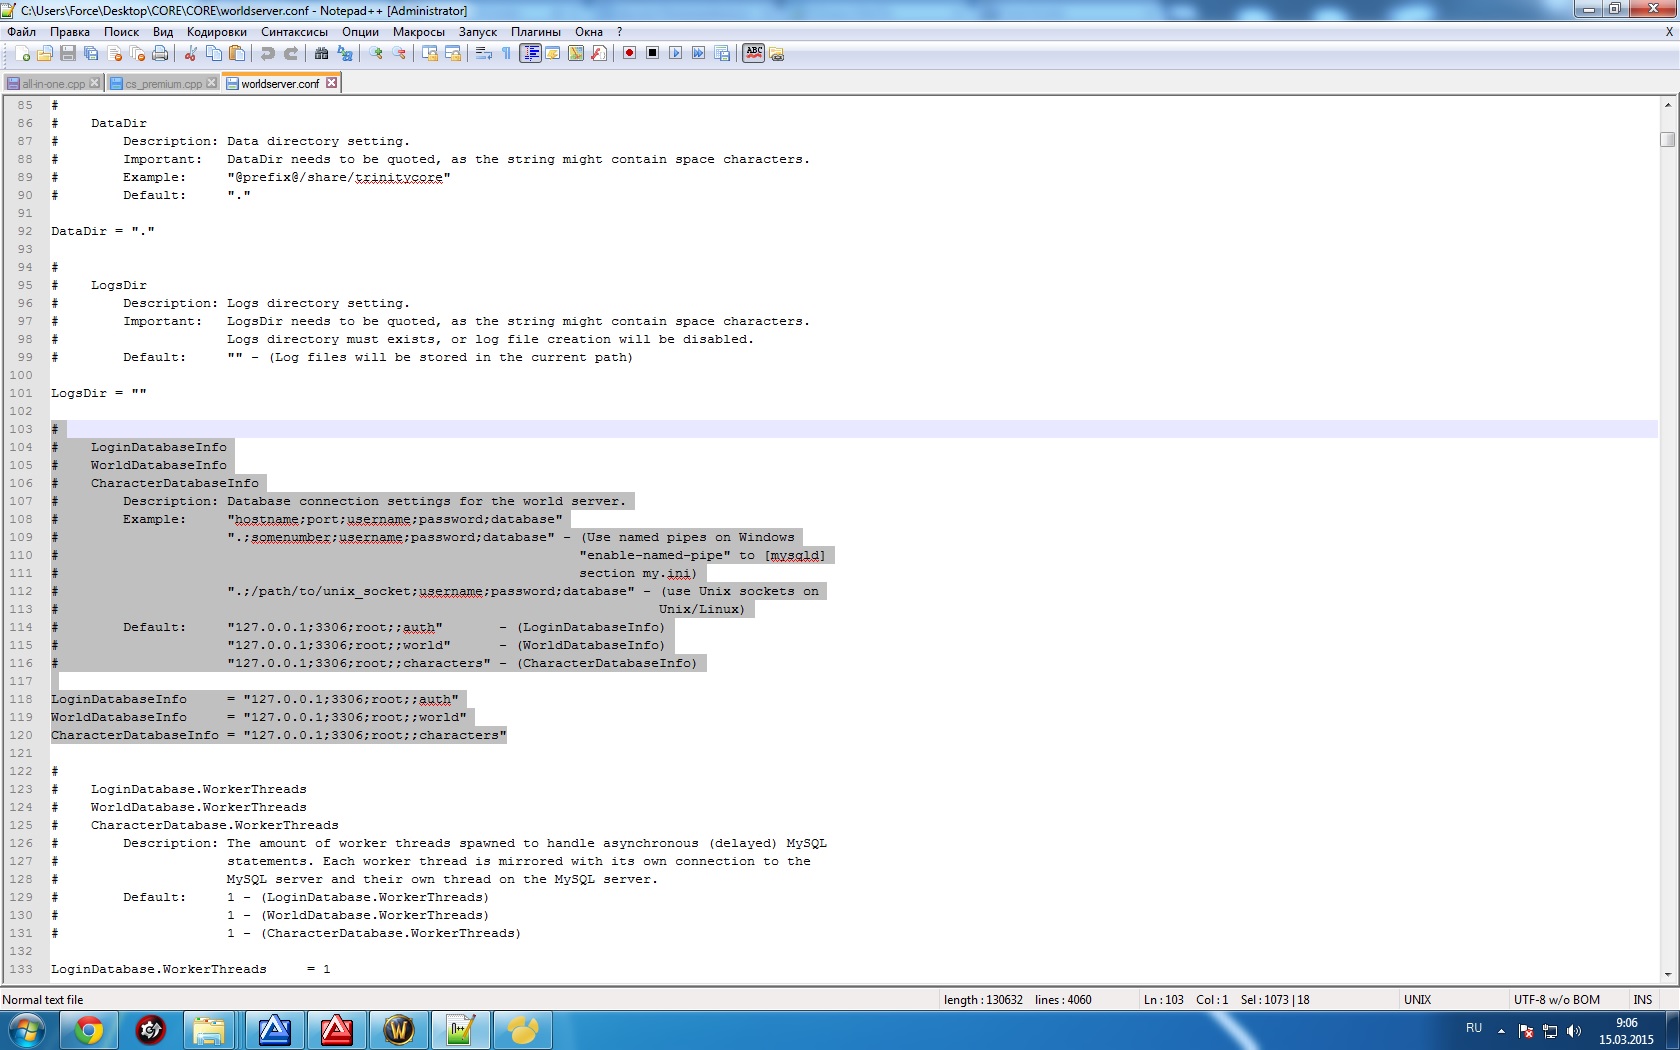Open the Опции menu
The width and height of the screenshot is (1680, 1050).
tap(360, 32)
